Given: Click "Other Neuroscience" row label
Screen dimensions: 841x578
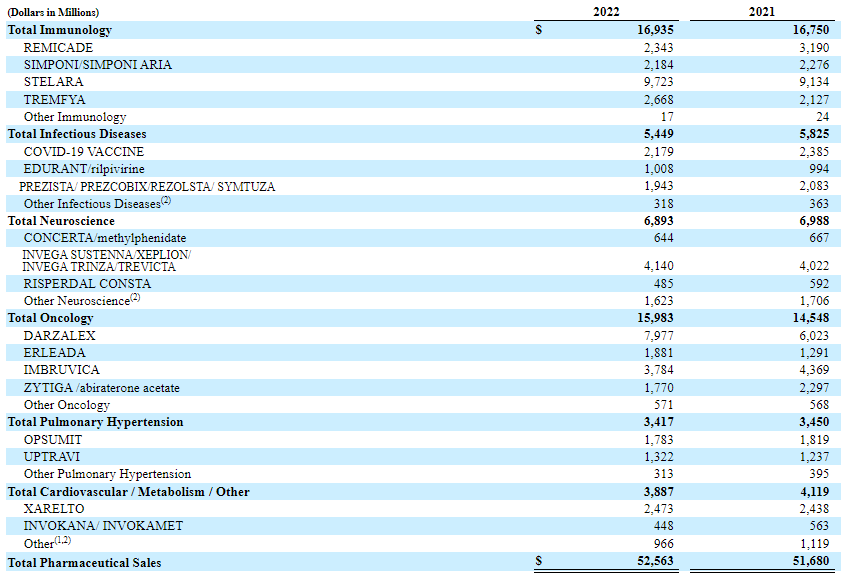Looking at the screenshot, I should 77,301.
